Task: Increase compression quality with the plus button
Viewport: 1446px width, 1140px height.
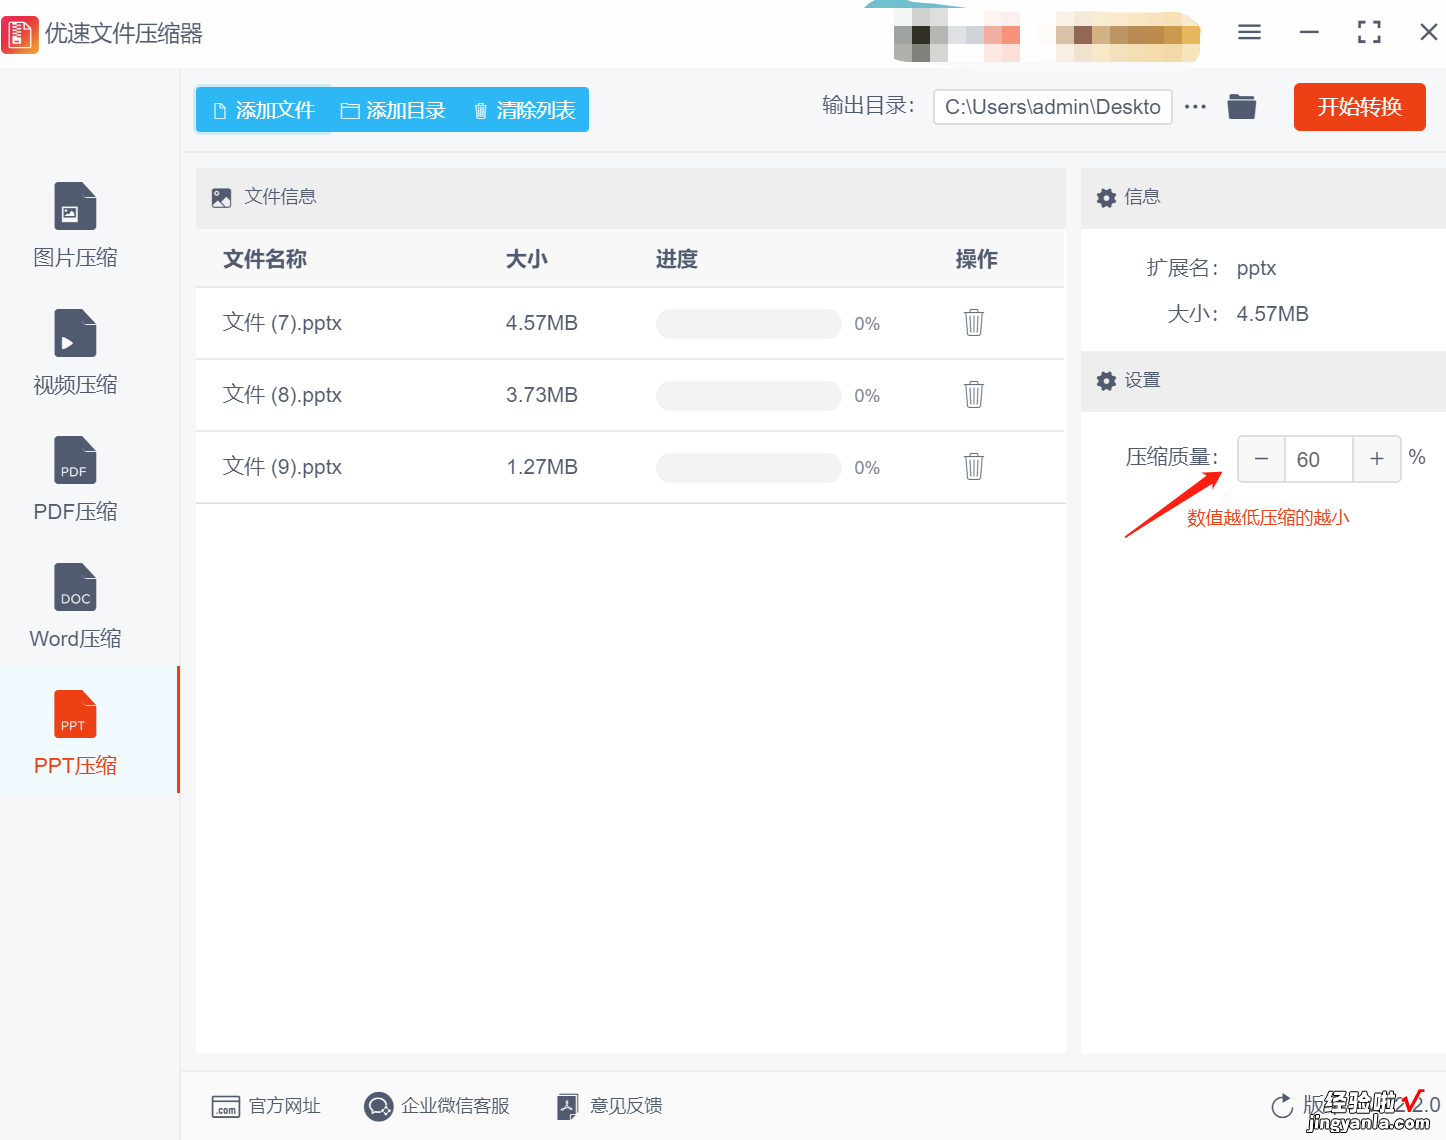Action: 1377,459
